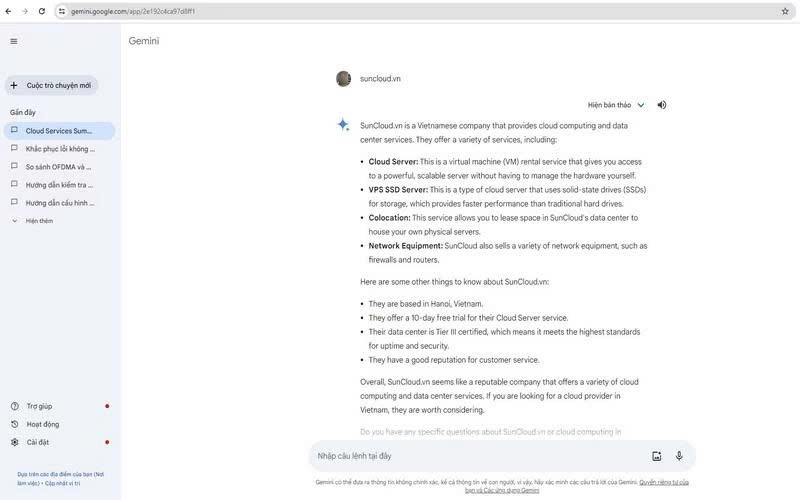The height and width of the screenshot is (500, 800).
Task: Expand the Hiện bản thảo dropdown
Action: click(616, 105)
